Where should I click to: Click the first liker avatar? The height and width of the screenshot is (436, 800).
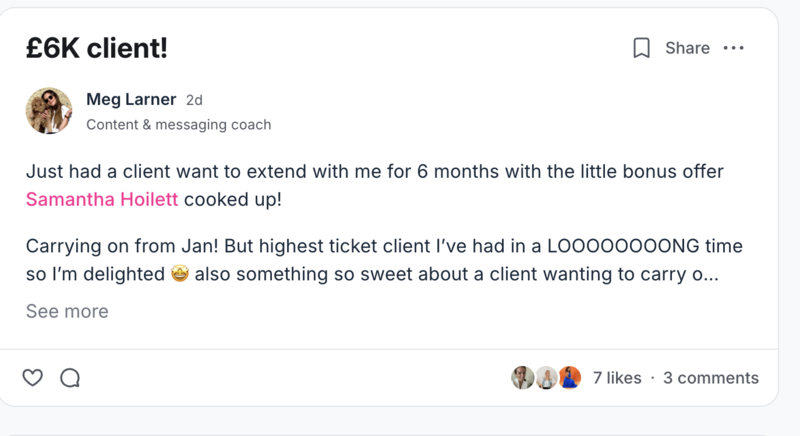(x=522, y=377)
